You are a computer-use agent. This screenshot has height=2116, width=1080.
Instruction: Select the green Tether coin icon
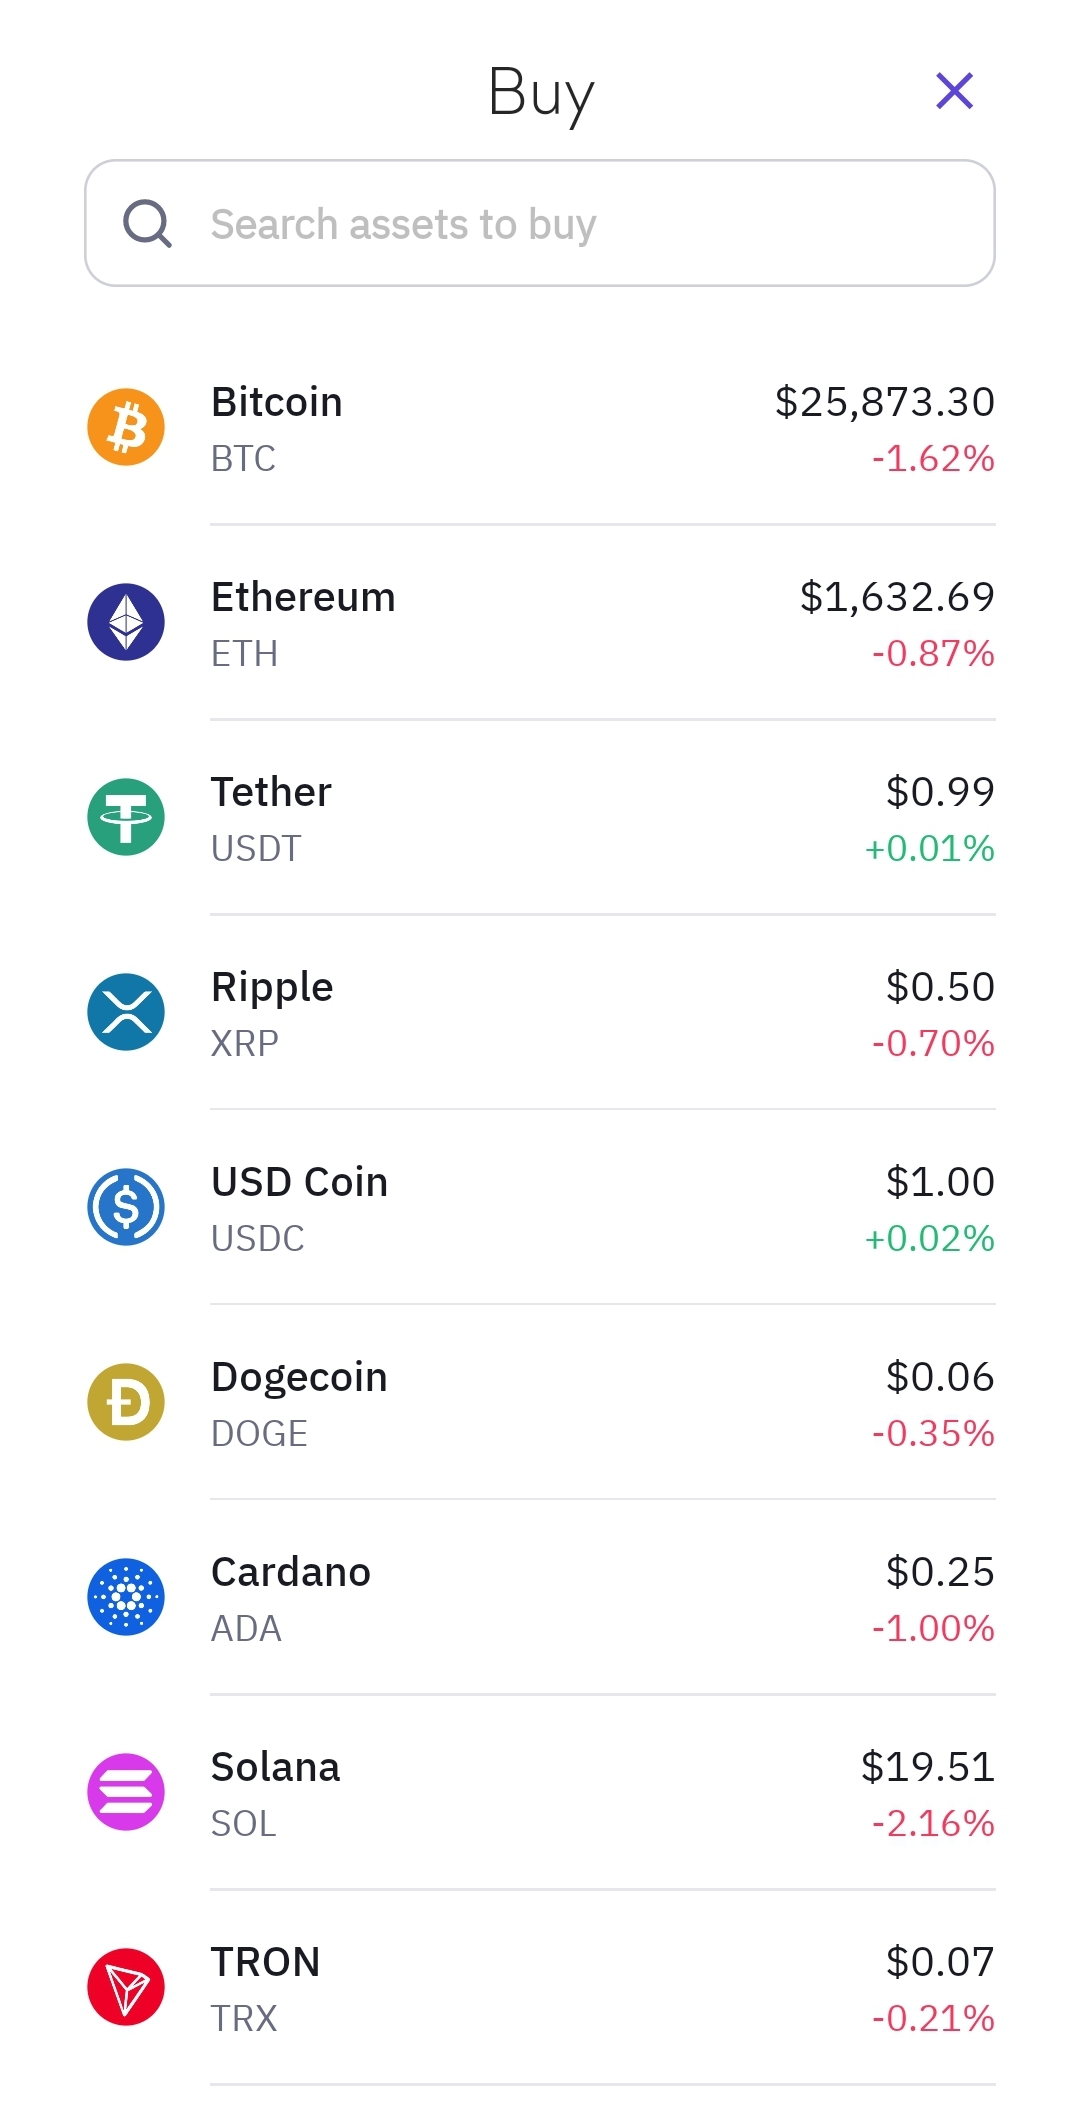tap(126, 817)
